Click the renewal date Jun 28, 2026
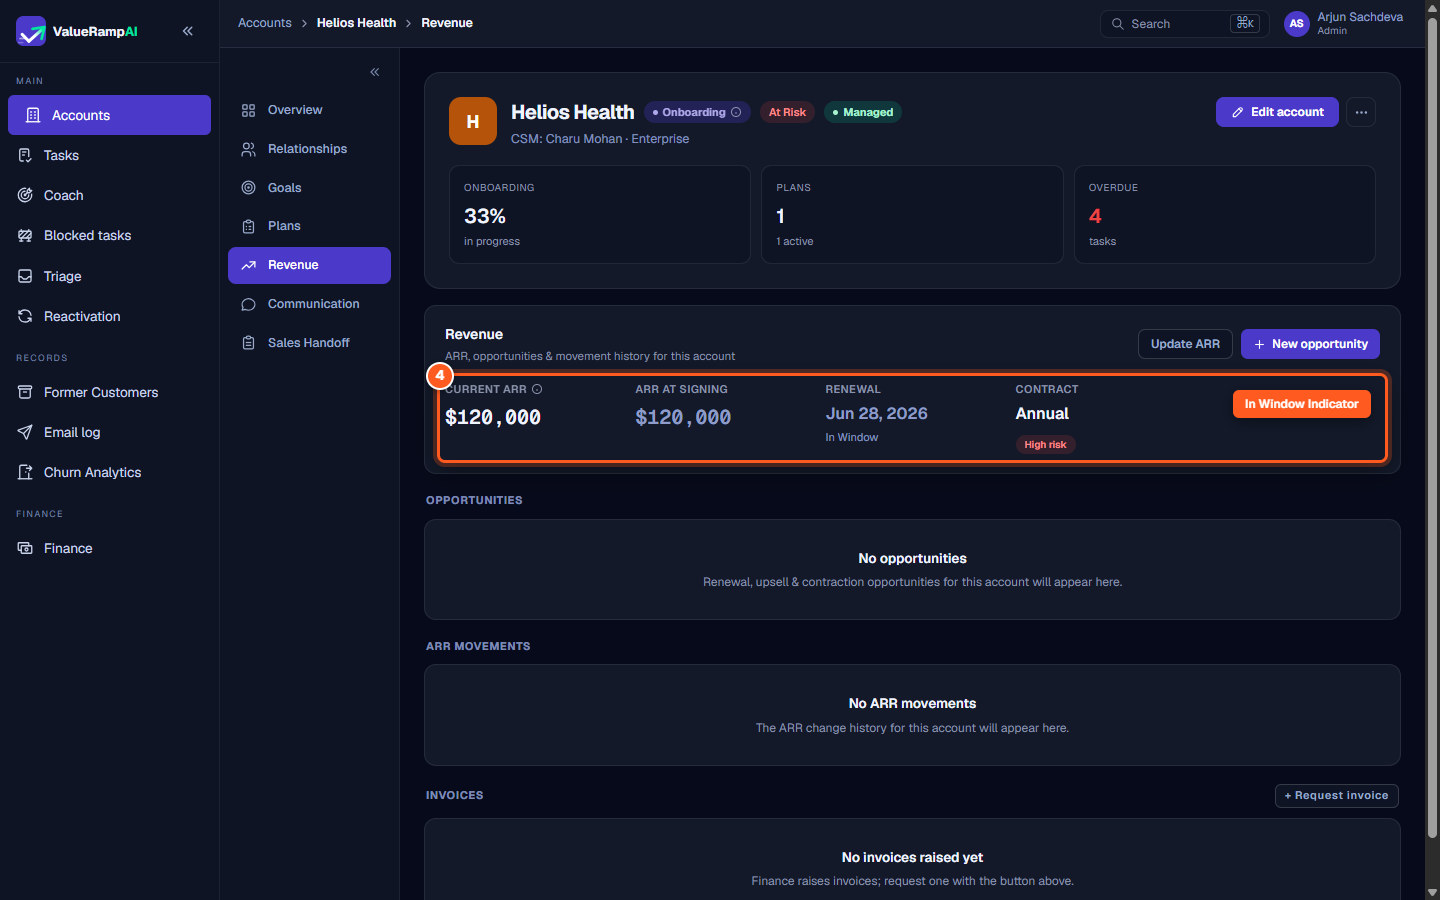The height and width of the screenshot is (900, 1440). point(876,413)
